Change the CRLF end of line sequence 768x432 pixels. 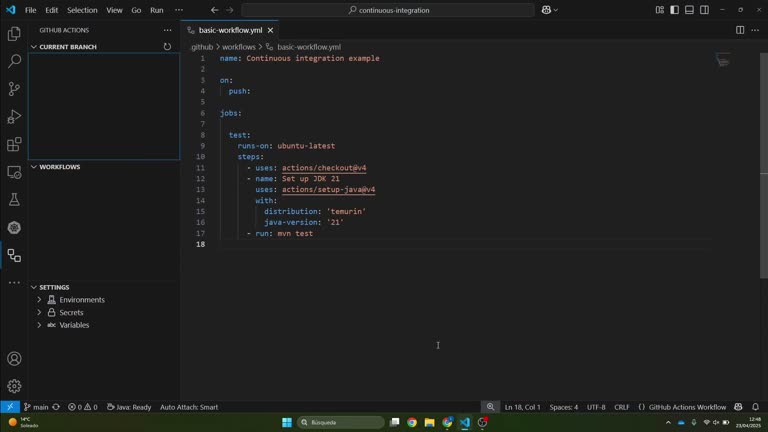pyautogui.click(x=622, y=407)
